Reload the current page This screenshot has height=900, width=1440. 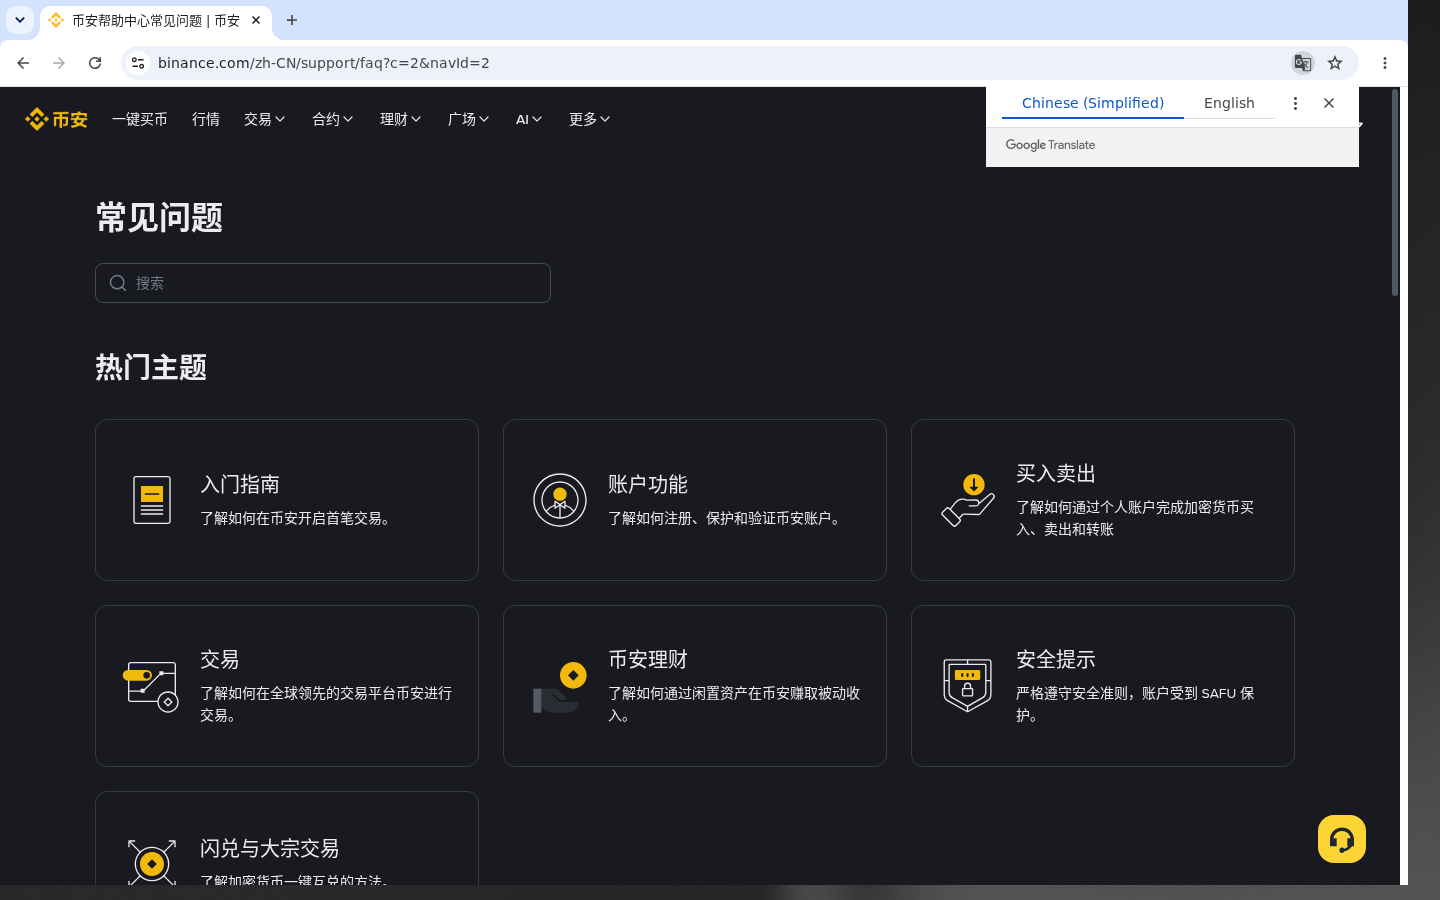(95, 63)
